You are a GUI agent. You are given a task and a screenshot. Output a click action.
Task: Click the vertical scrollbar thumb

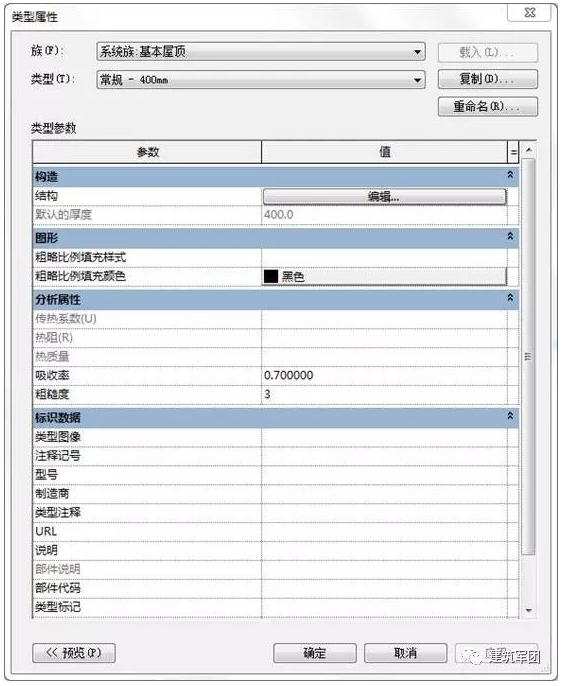point(529,356)
